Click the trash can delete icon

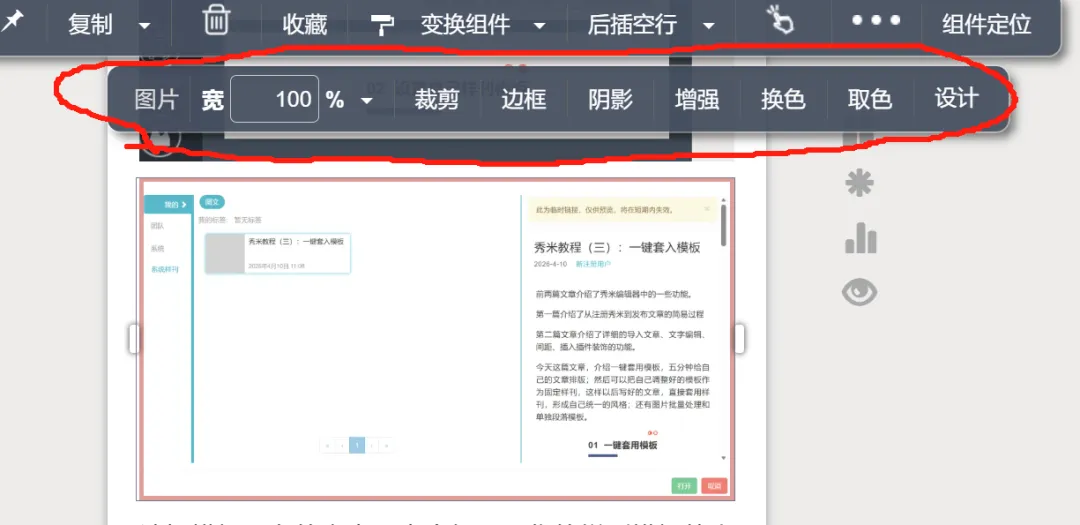click(x=216, y=21)
